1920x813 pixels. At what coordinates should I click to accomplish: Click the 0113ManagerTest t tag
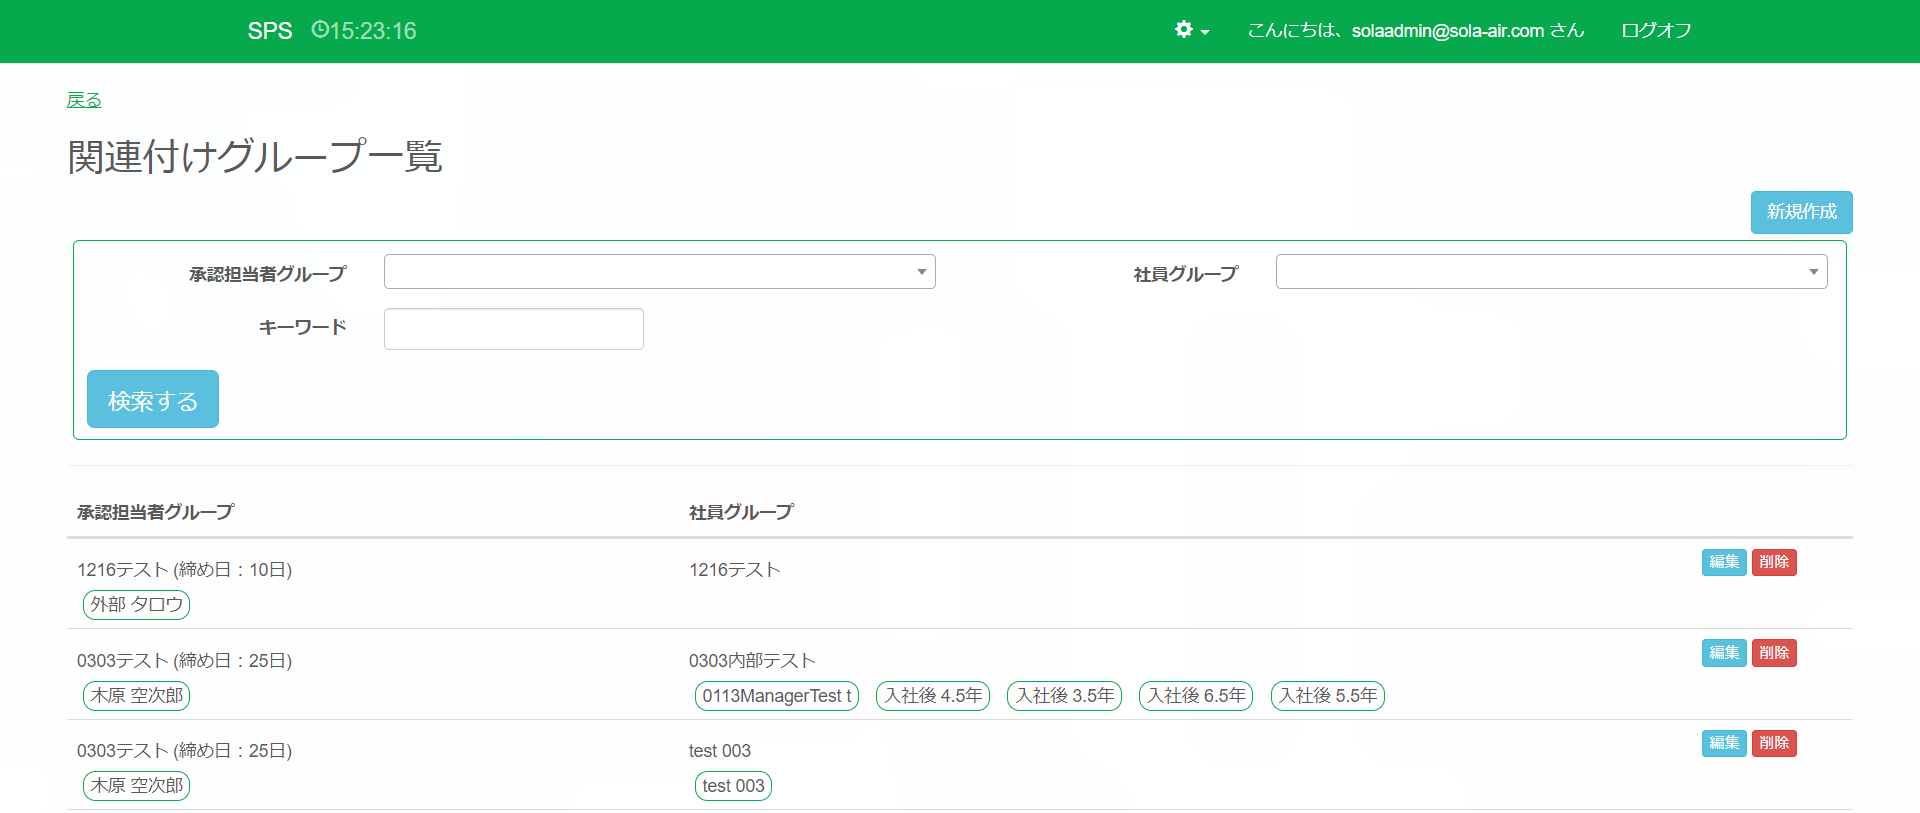(x=776, y=696)
